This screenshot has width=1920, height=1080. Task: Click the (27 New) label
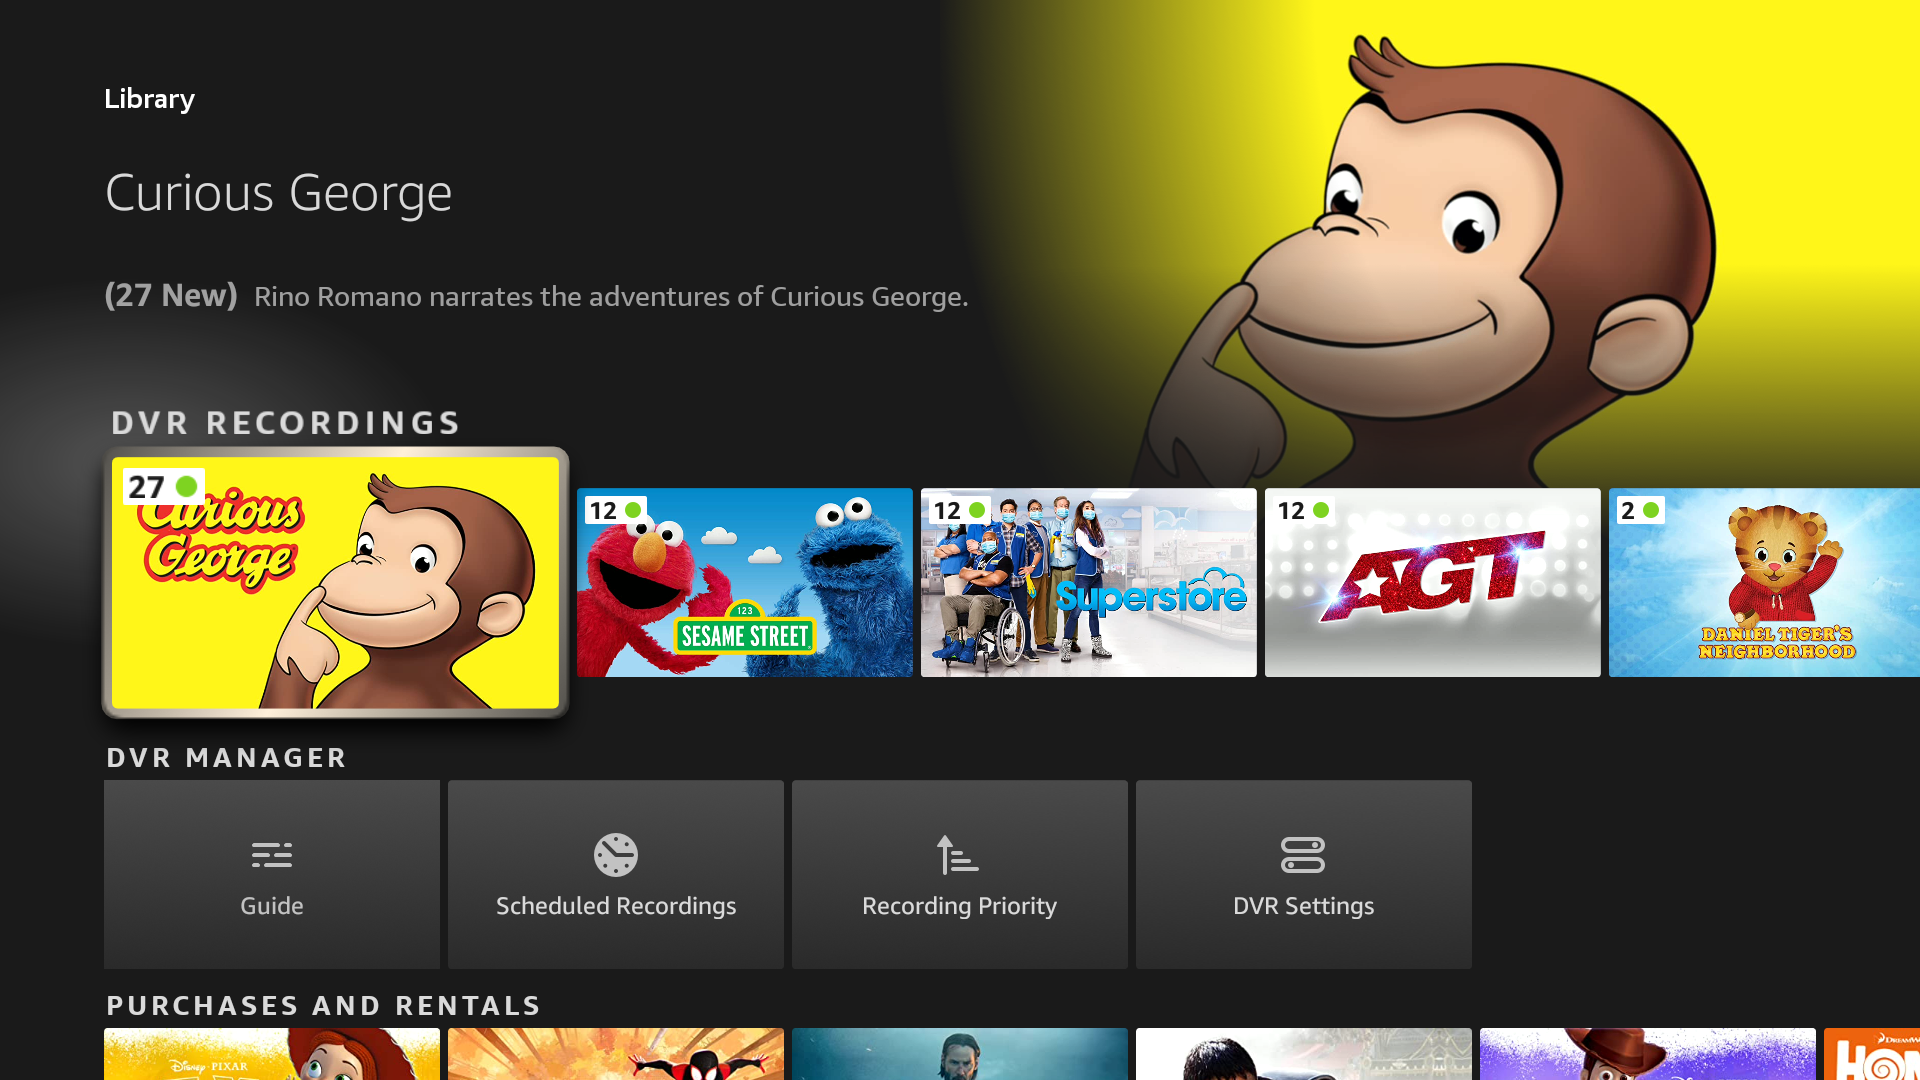pyautogui.click(x=171, y=296)
